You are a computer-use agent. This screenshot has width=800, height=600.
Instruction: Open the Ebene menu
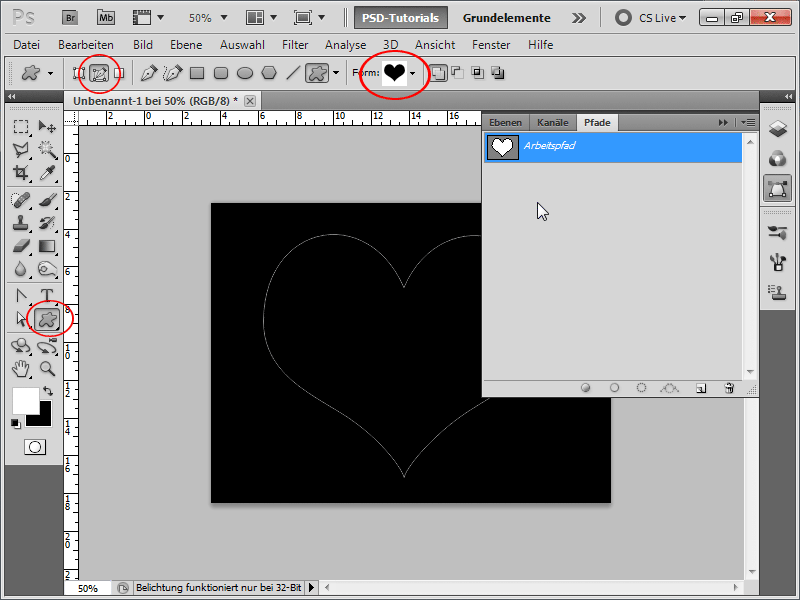186,45
